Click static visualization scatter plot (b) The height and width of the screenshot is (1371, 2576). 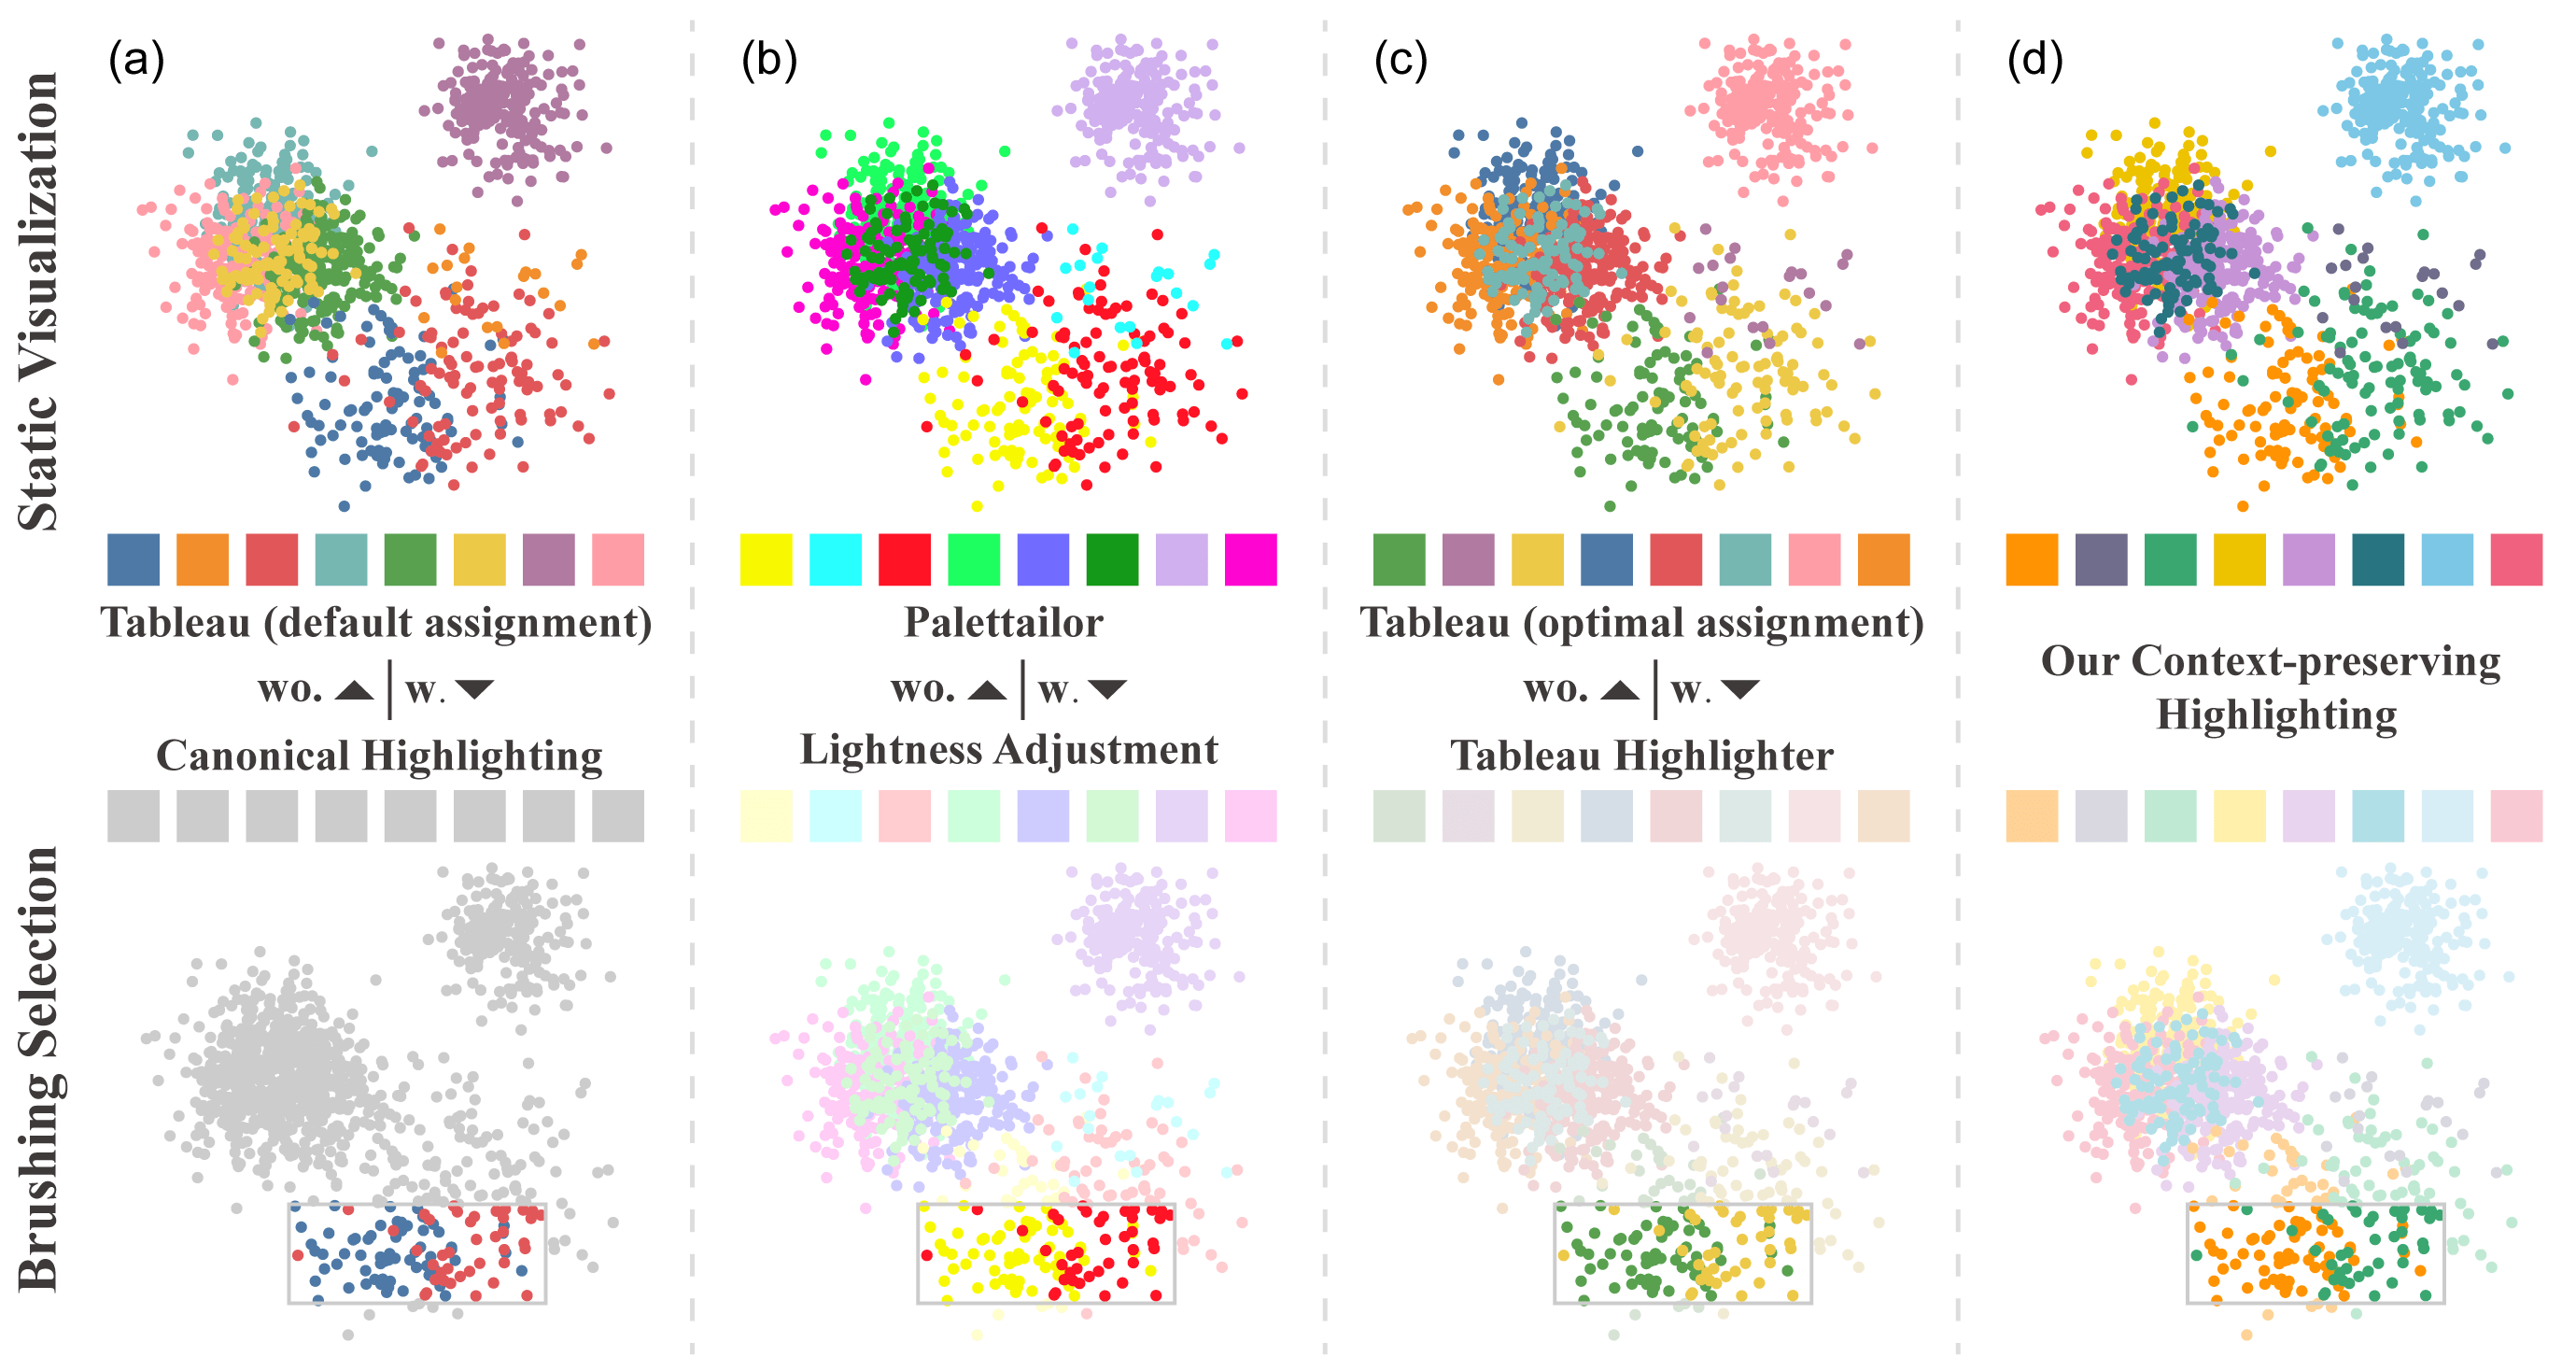click(x=967, y=256)
